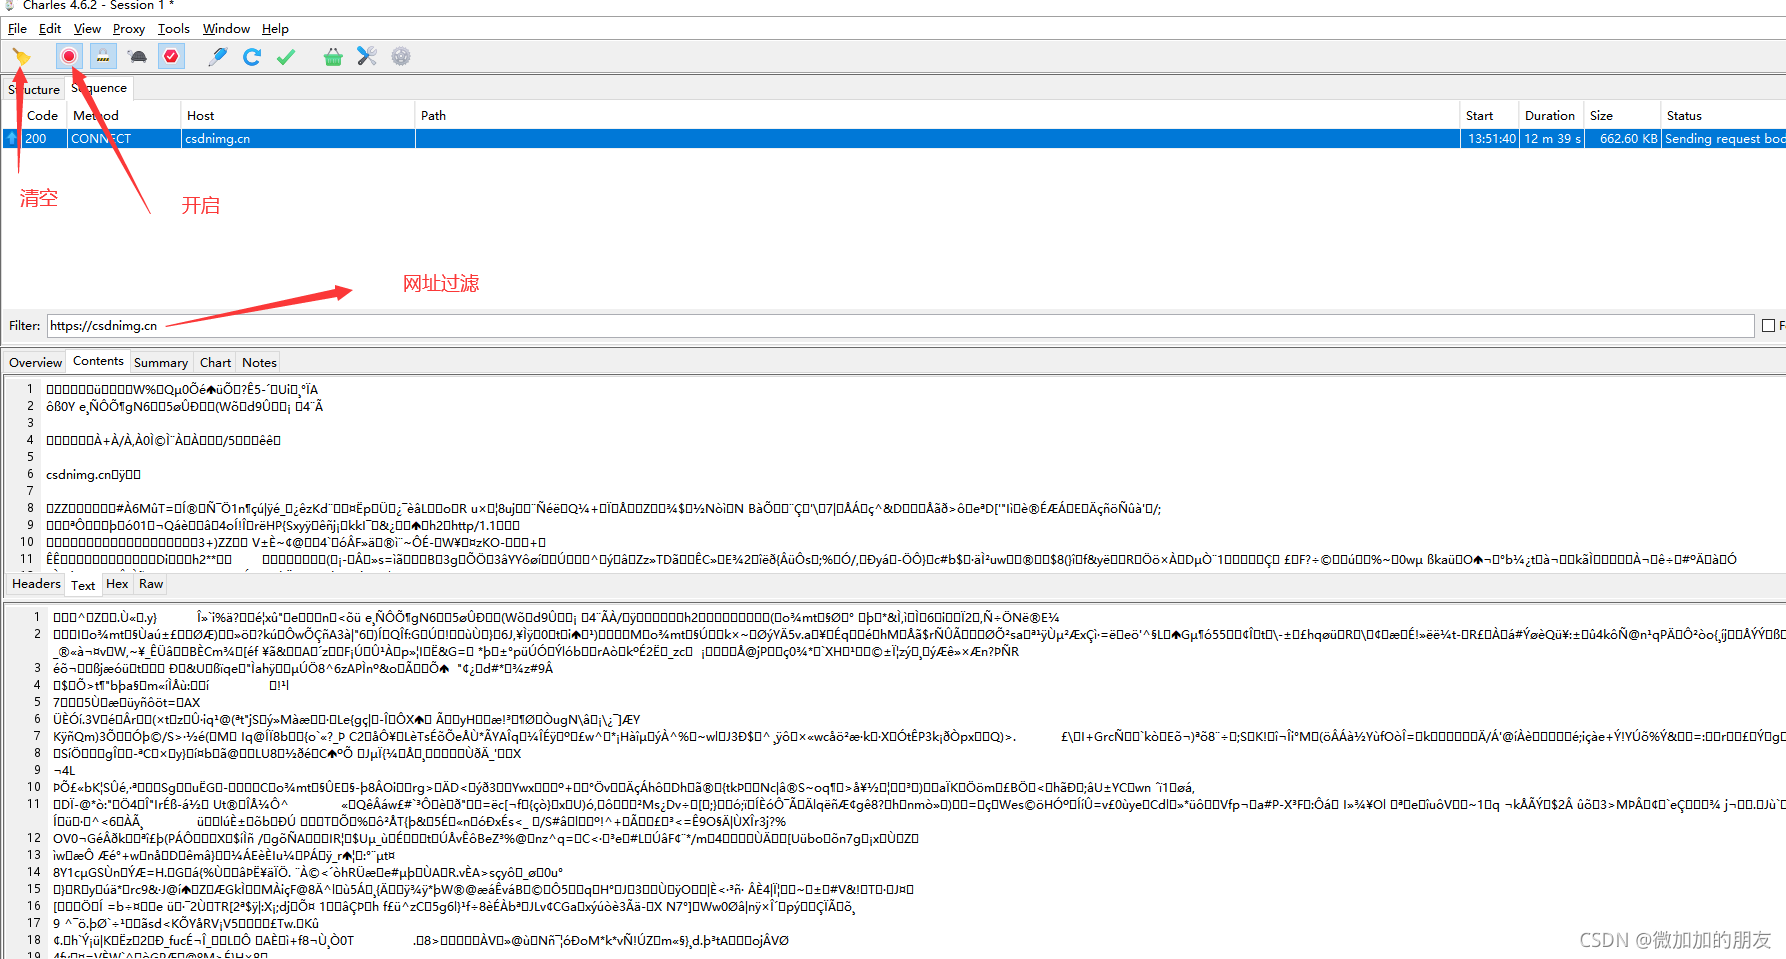The image size is (1786, 959).
Task: Enable throttling with the turtle icon
Action: (138, 57)
